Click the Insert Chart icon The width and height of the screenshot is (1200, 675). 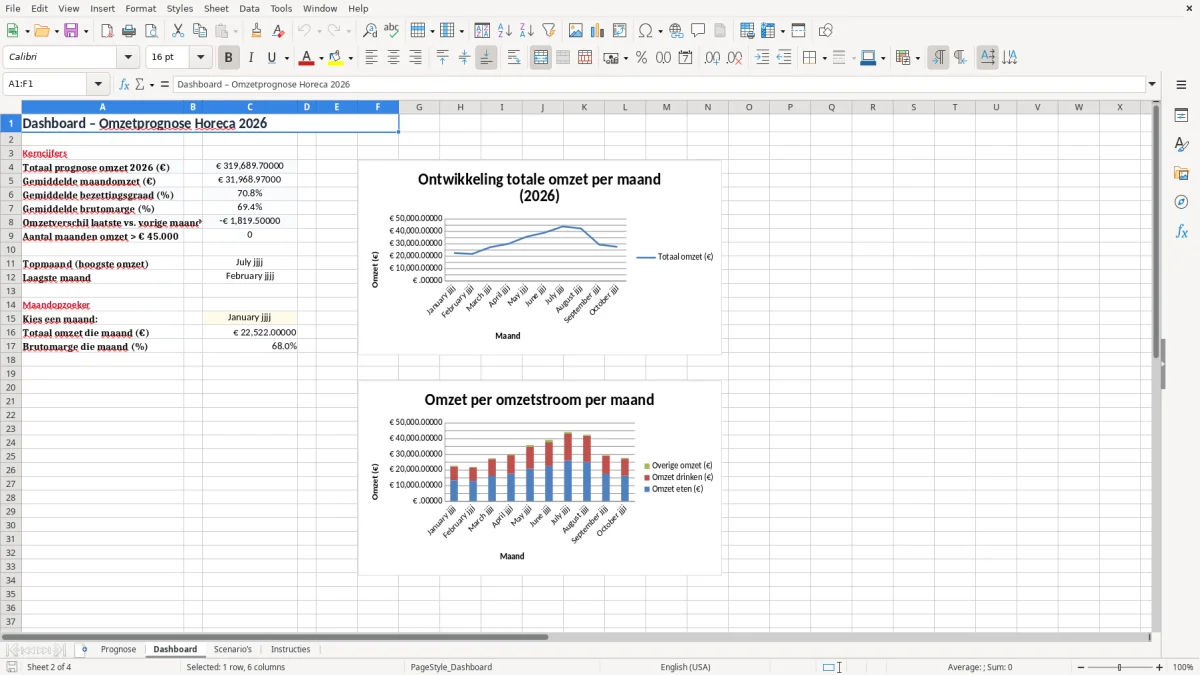point(598,31)
